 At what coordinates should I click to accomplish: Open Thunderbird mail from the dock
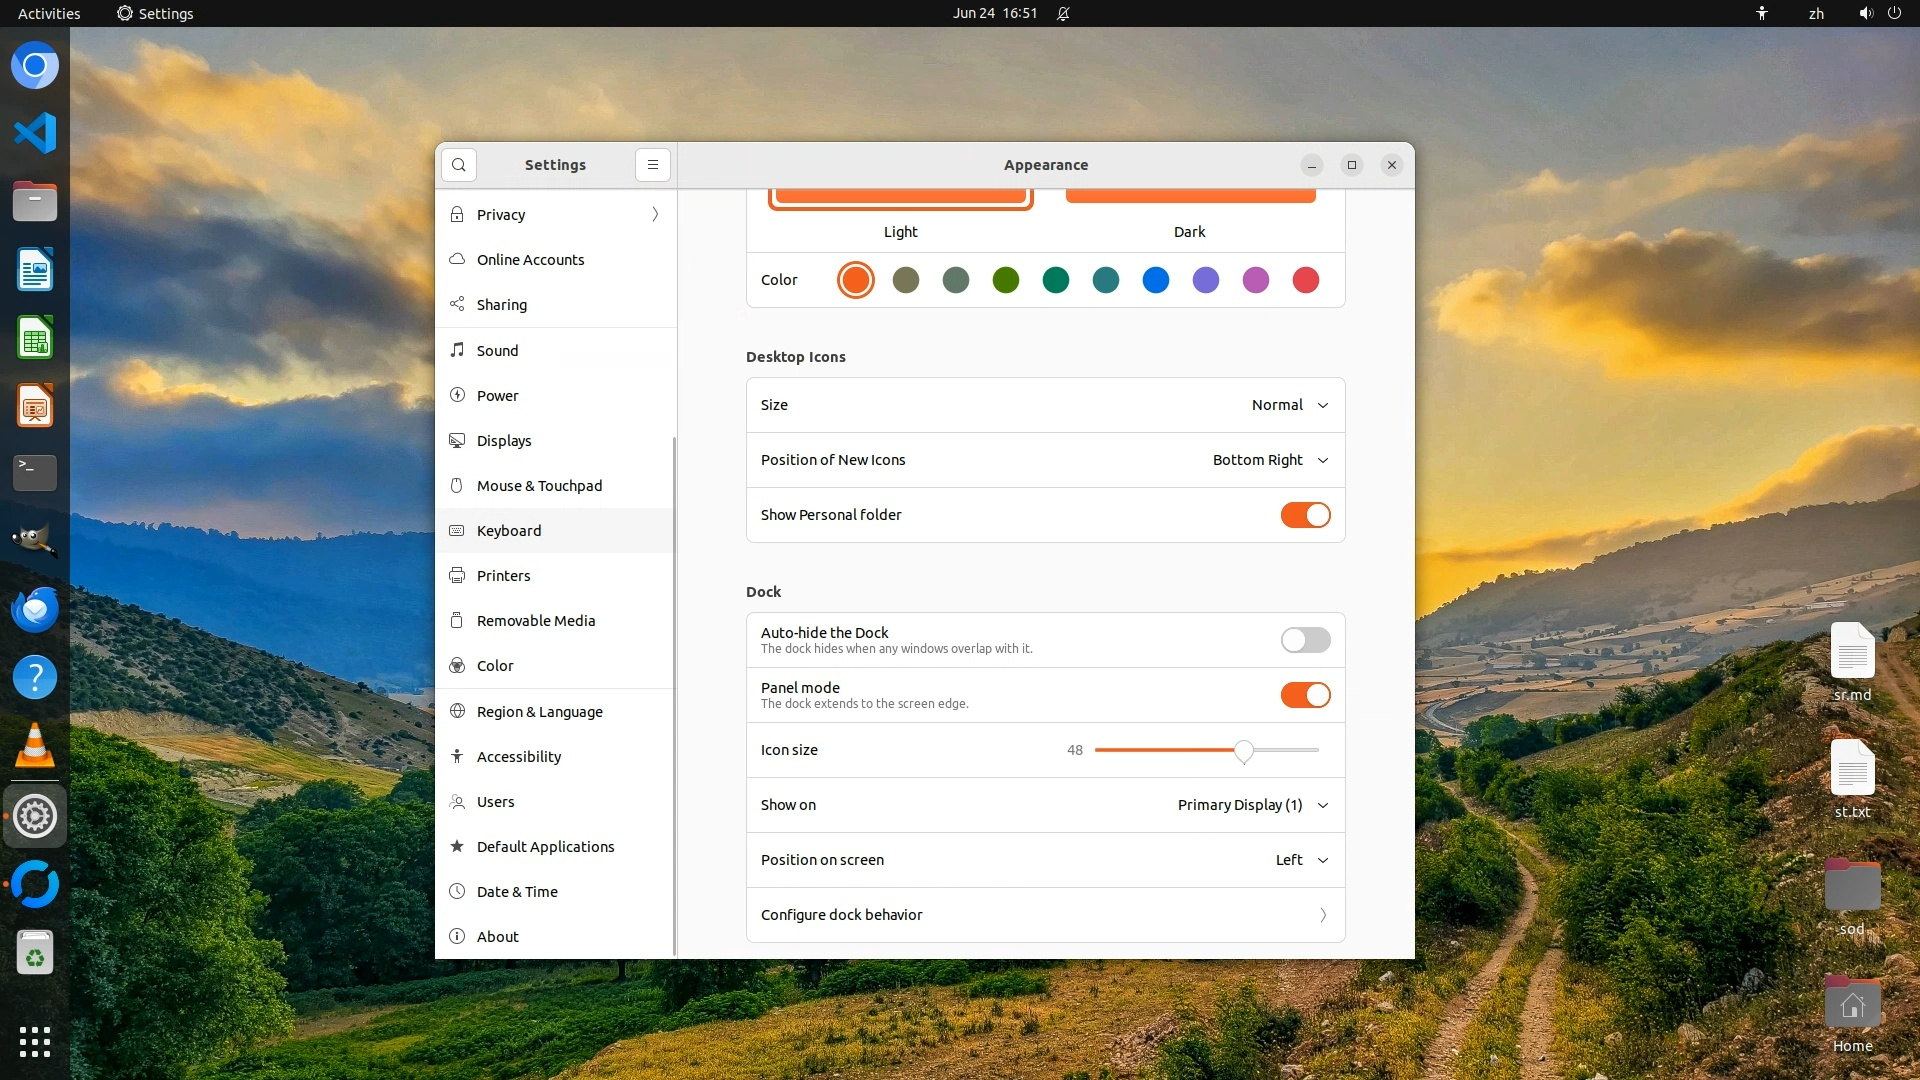point(35,609)
